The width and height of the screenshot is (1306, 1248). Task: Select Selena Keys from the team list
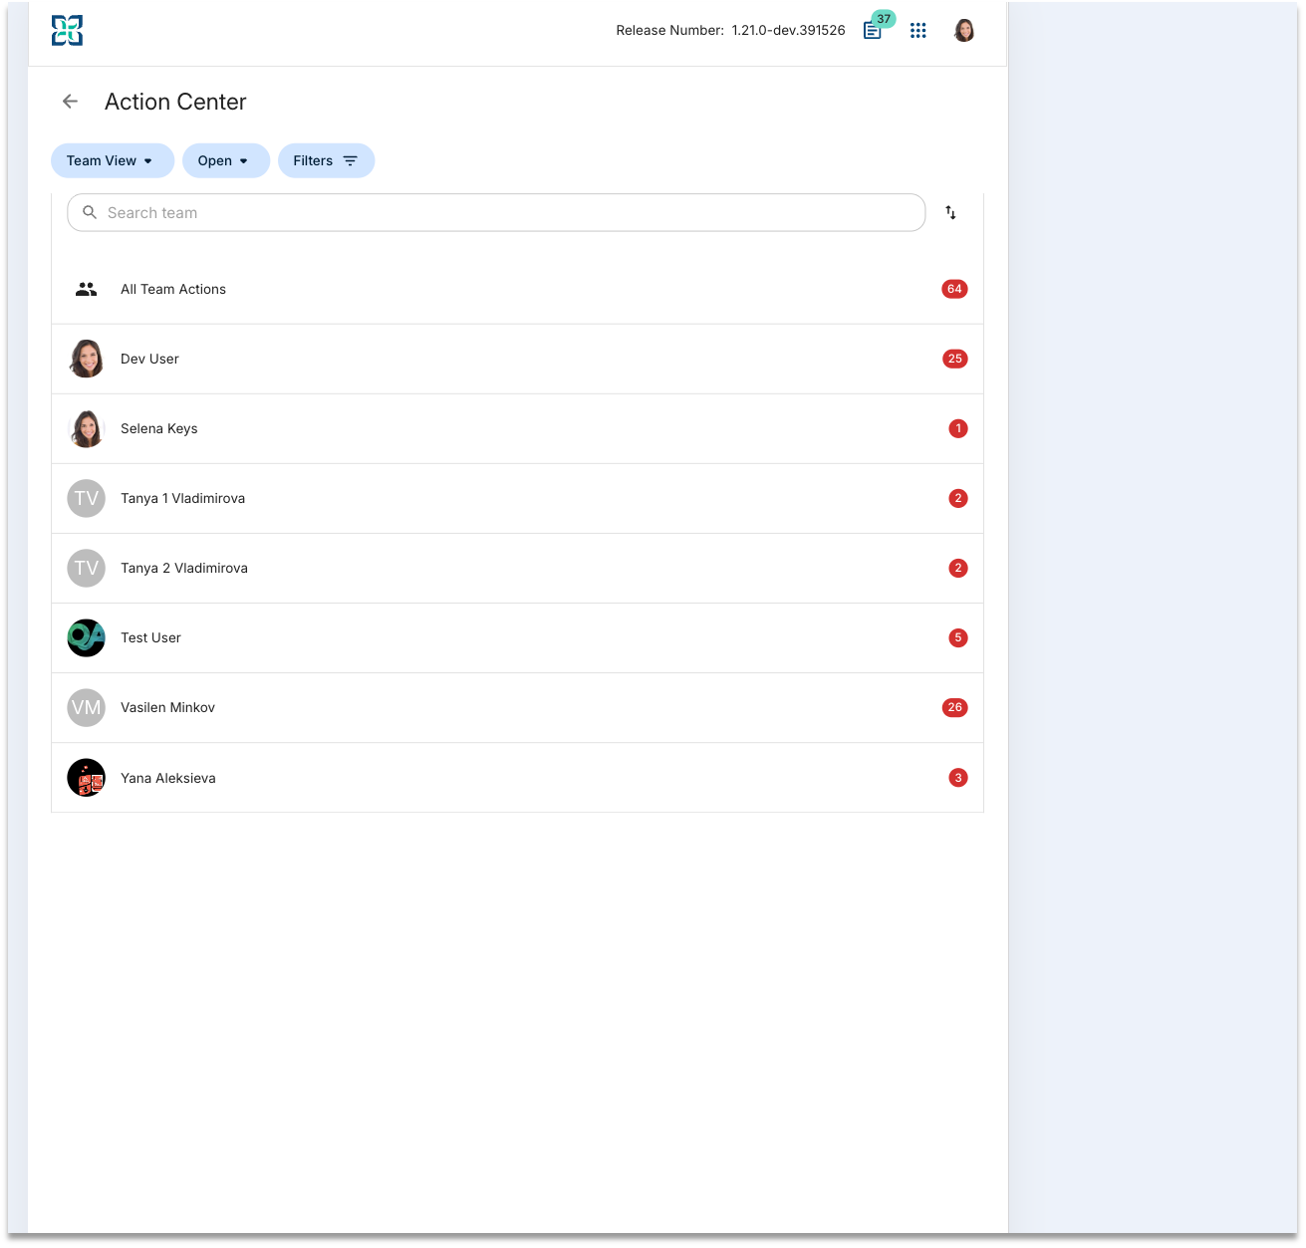pyautogui.click(x=517, y=429)
